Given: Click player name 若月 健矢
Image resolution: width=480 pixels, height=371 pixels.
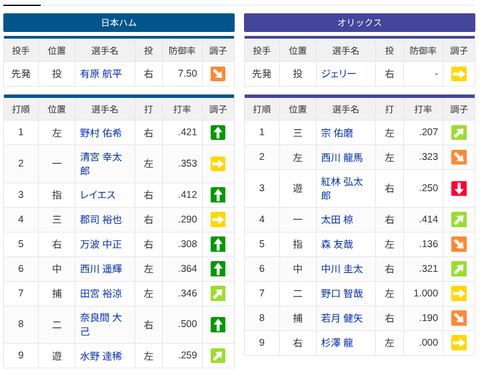Looking at the screenshot, I should click(x=342, y=318).
